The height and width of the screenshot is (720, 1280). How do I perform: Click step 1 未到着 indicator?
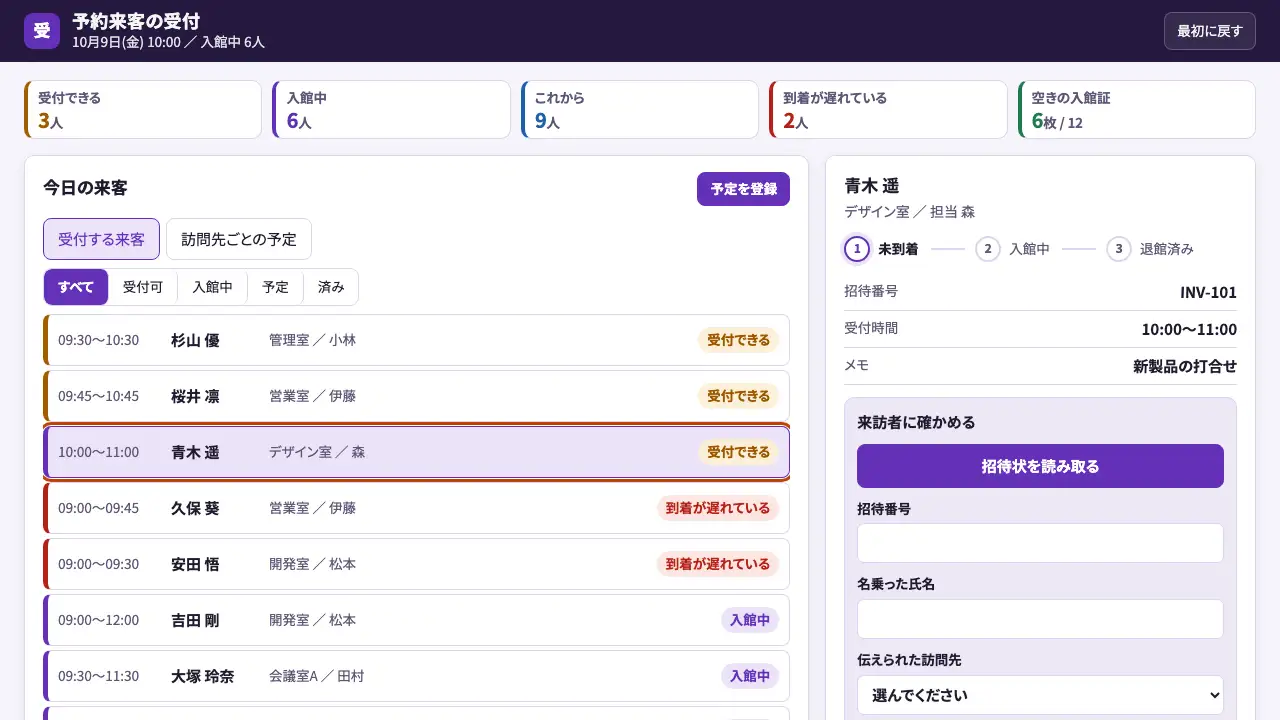coord(881,249)
